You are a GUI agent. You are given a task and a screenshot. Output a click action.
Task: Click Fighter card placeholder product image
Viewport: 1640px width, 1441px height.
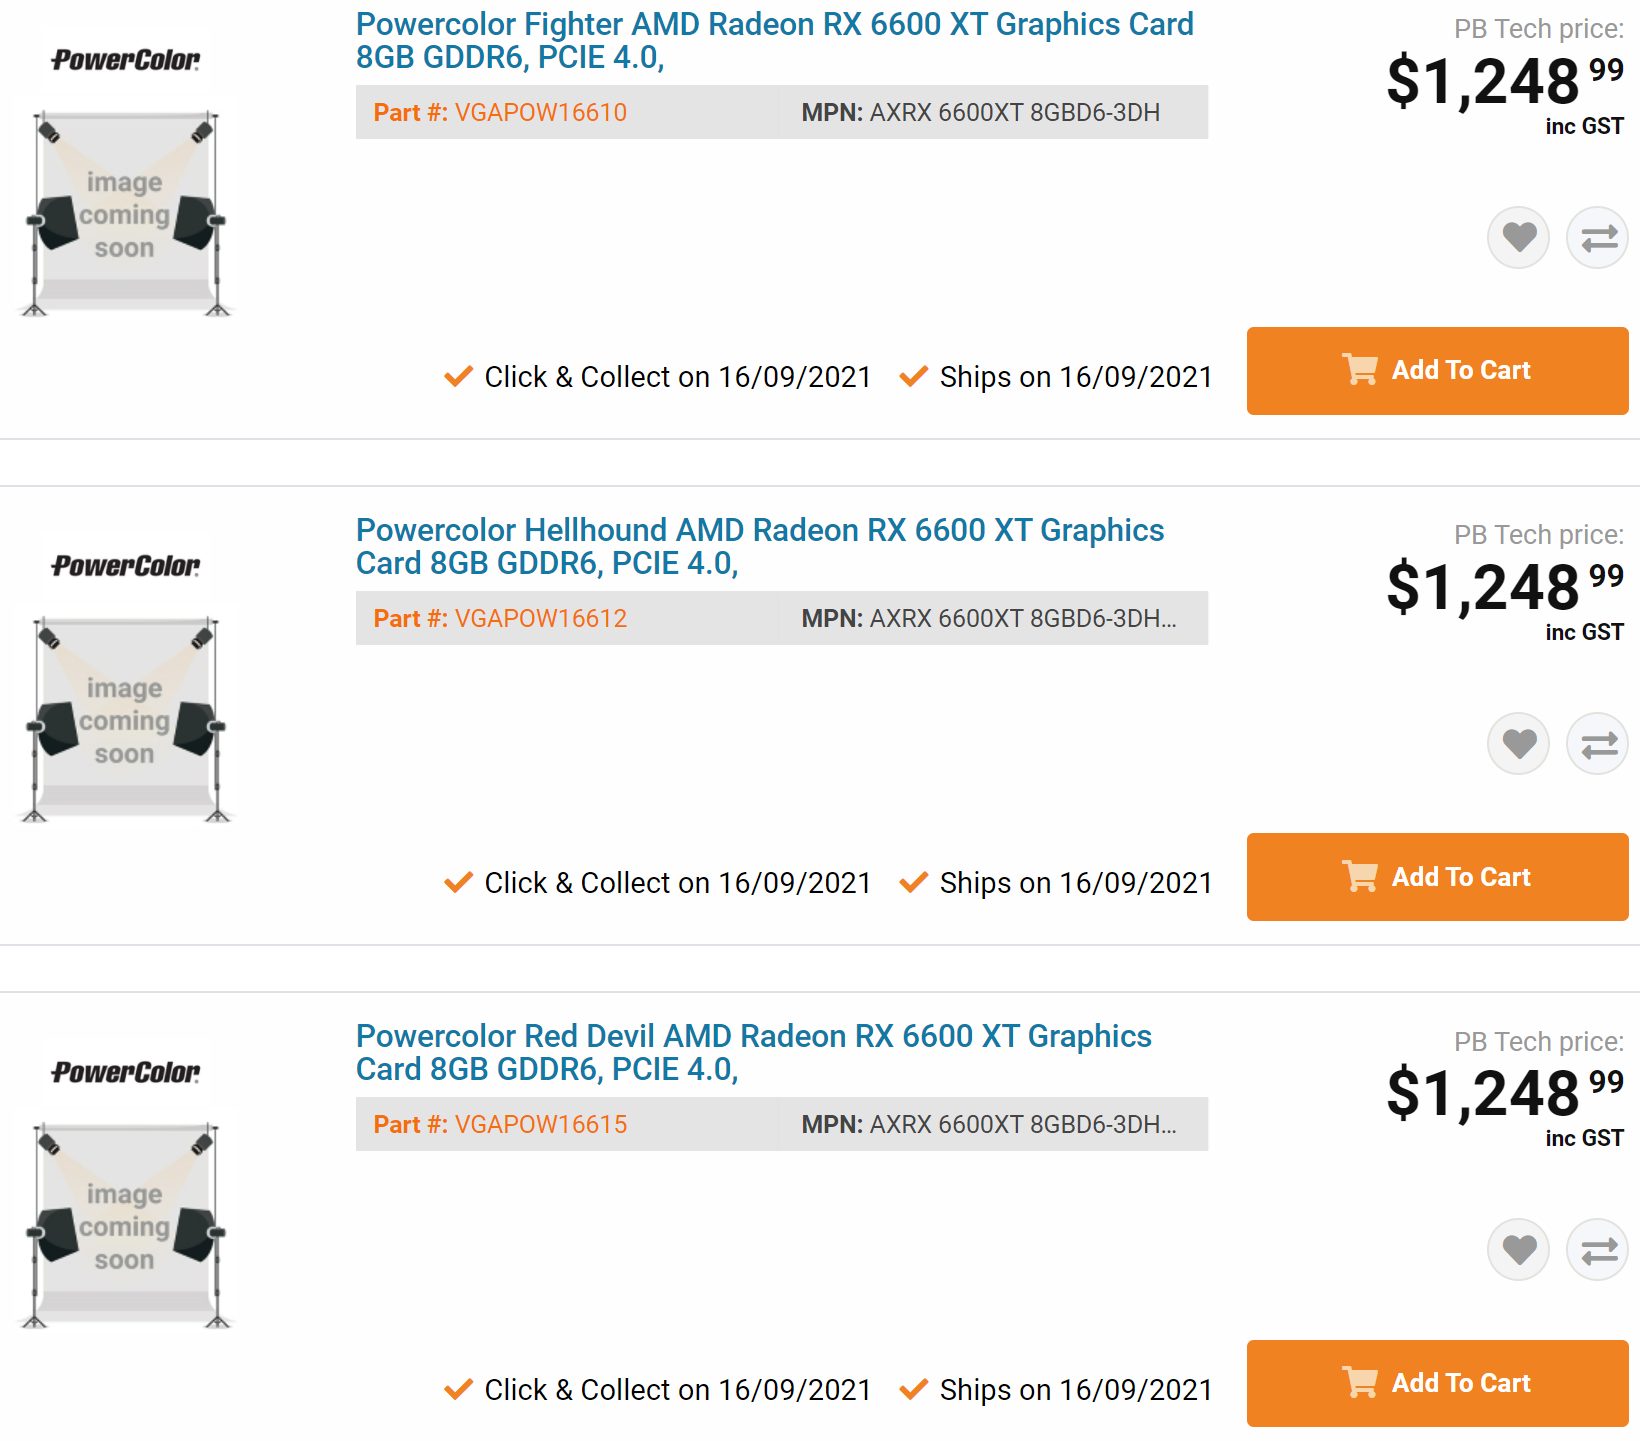coord(126,214)
